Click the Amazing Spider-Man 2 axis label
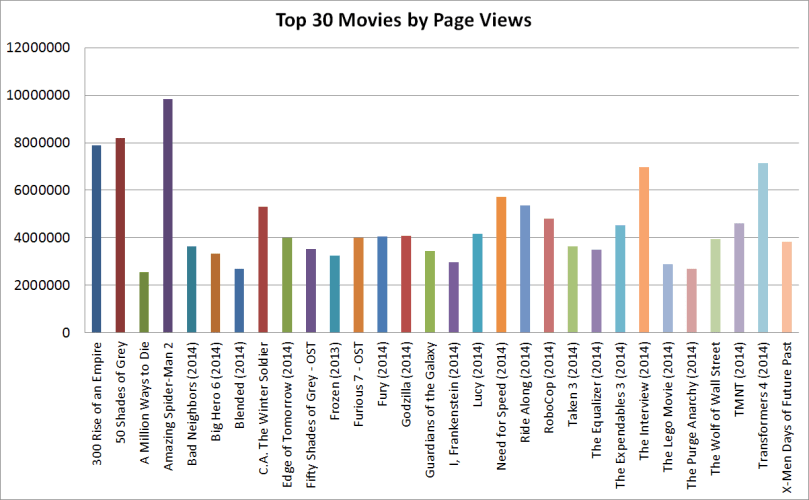Viewport: 809px width, 500px height. click(169, 406)
